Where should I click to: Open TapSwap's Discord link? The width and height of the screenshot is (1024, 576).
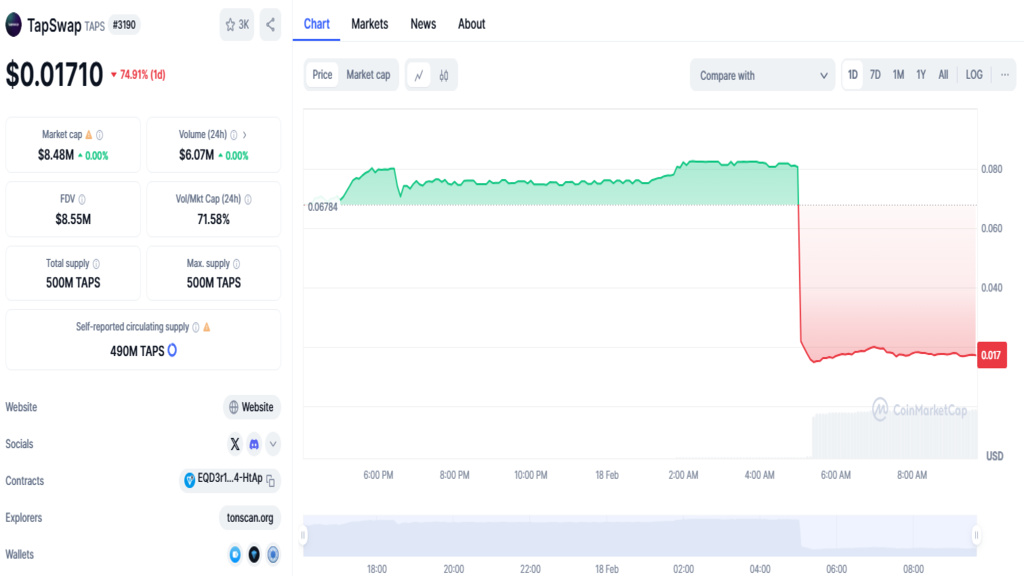click(254, 444)
